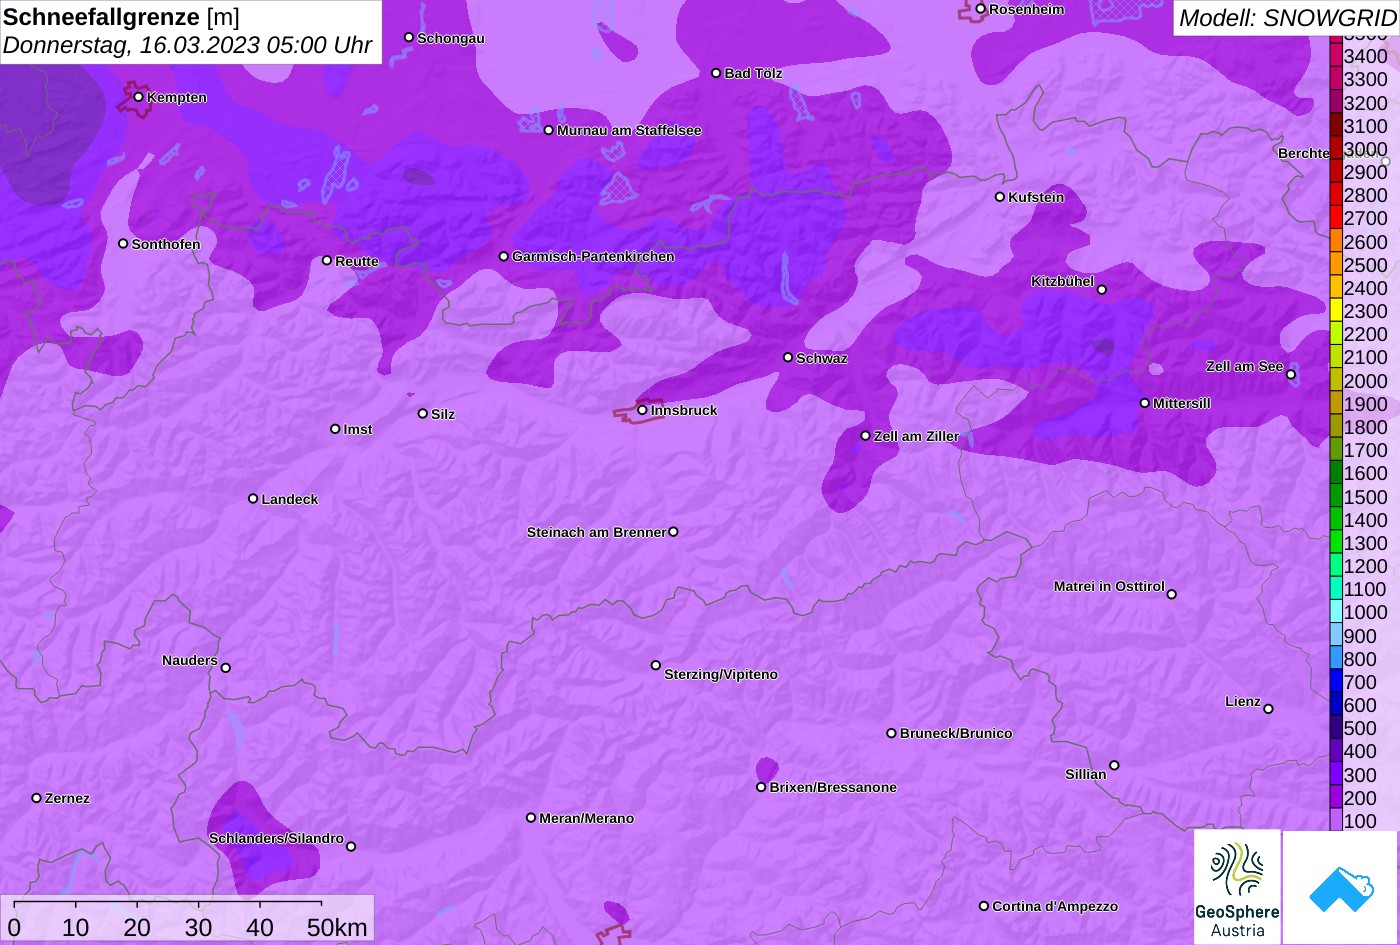Select the 2300 m yellow legend swatch
This screenshot has width=1400, height=945.
click(1336, 311)
